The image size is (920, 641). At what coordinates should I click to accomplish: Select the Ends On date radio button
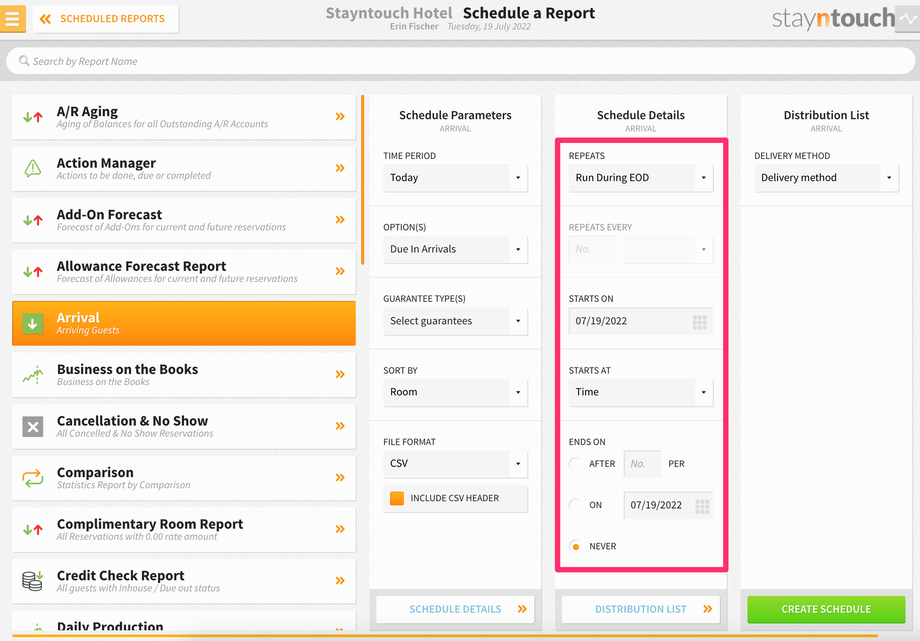pos(576,505)
